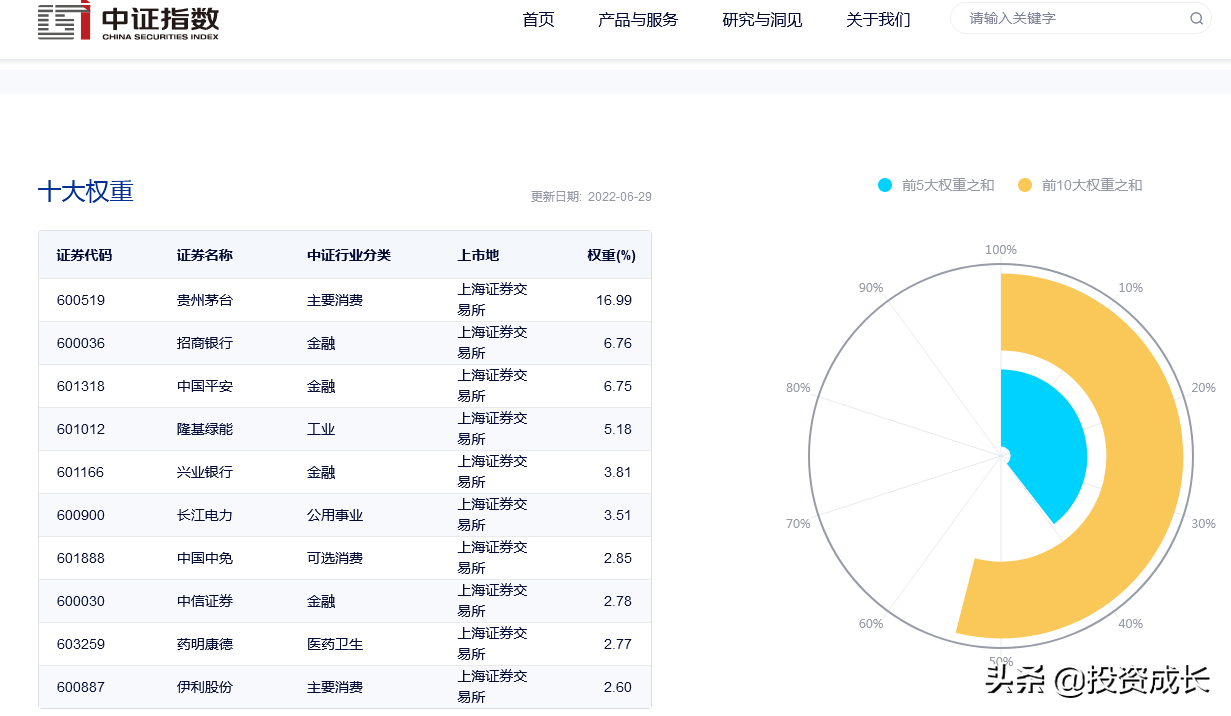Screen dimensions: 1231x716
Task: Open the 研究与洞见 menu
Action: point(762,20)
